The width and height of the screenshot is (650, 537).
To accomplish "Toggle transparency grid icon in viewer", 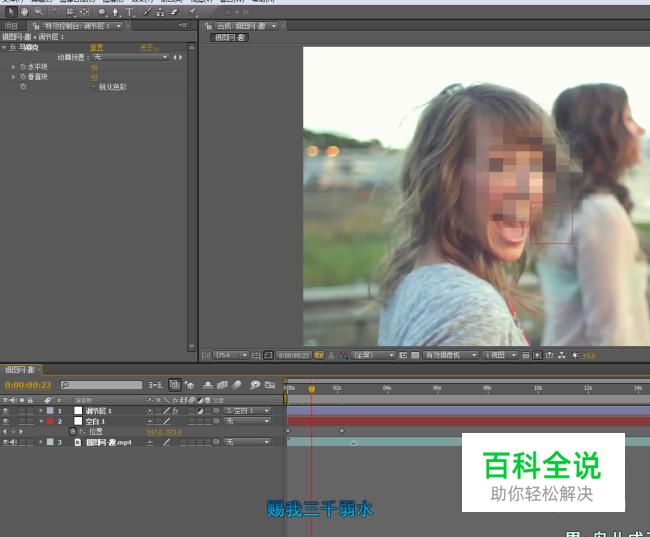I will [x=415, y=355].
